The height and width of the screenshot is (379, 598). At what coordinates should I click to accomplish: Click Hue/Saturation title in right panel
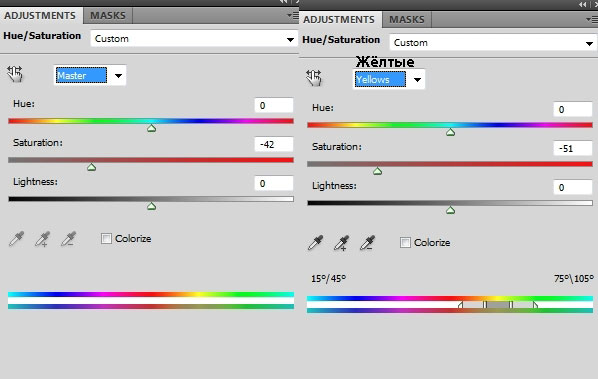click(x=341, y=40)
